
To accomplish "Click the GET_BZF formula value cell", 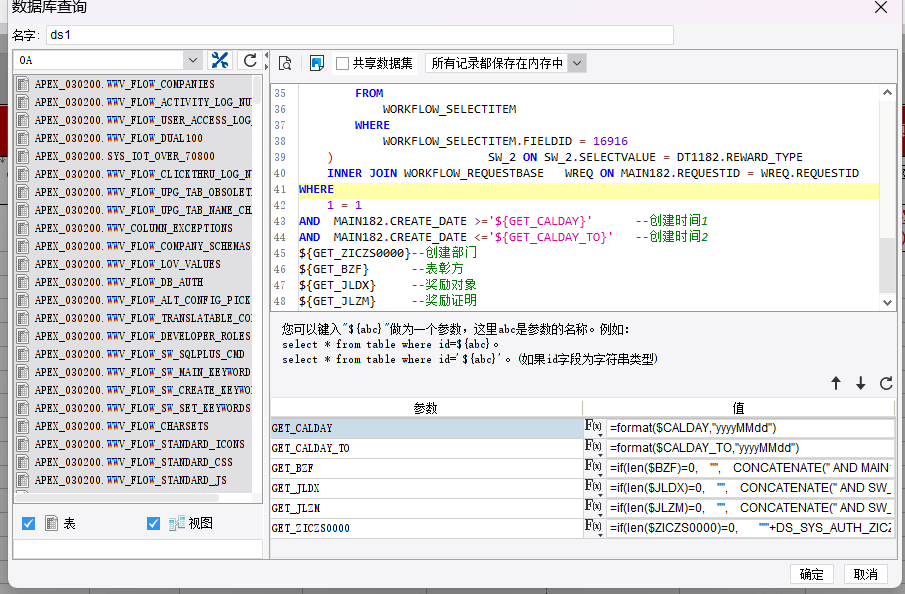I will pos(750,468).
